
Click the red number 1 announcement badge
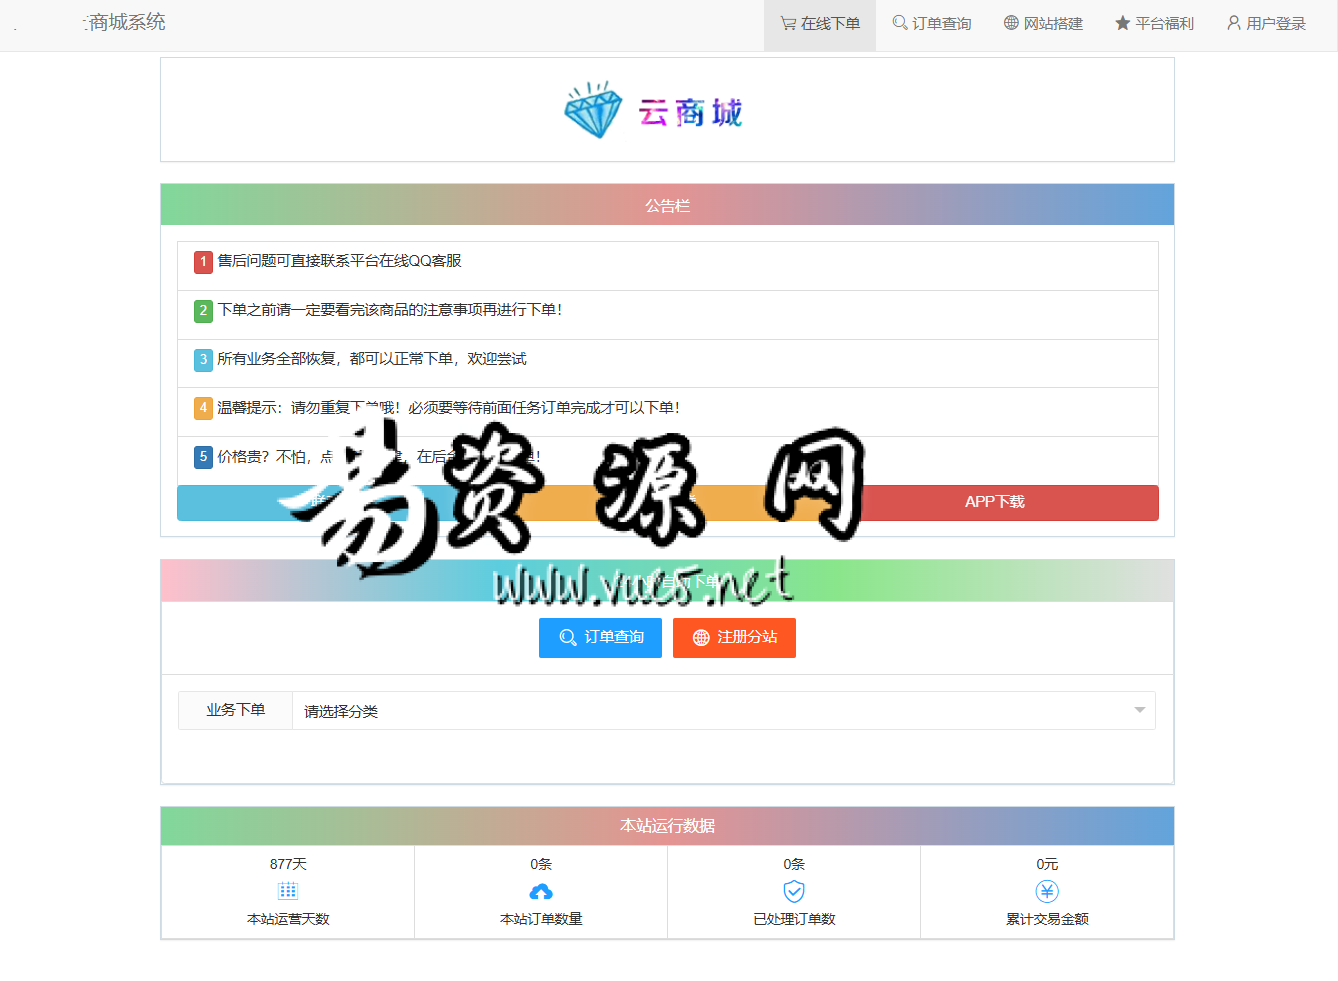point(203,262)
